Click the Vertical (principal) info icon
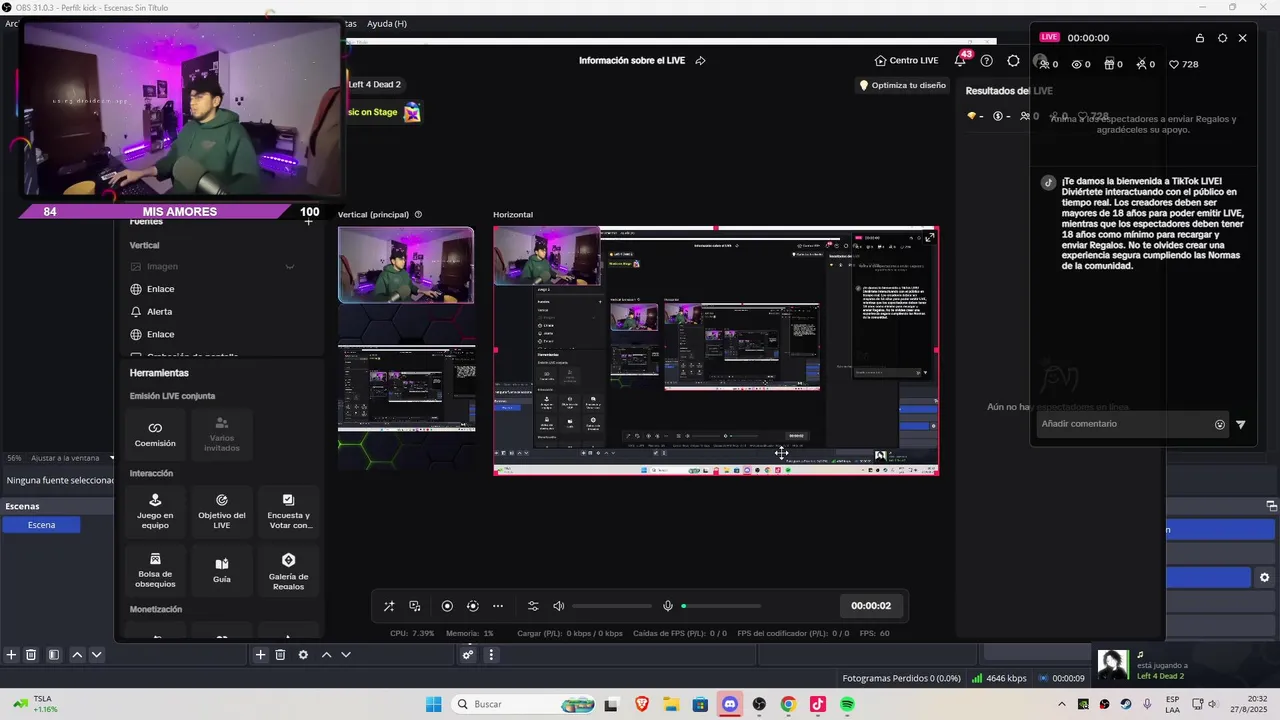This screenshot has width=1280, height=720. point(418,215)
